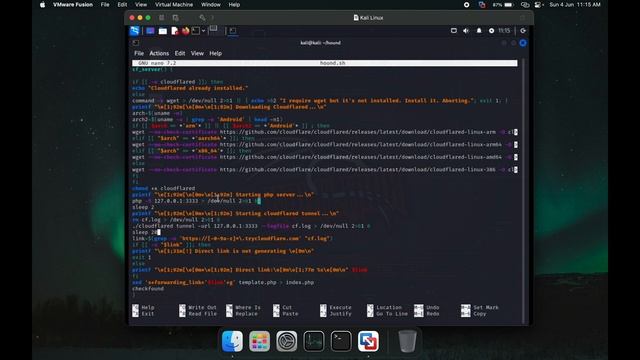640x360 pixels.
Task: Click 'Cloudflared already installed.' echo string
Action: point(198,88)
